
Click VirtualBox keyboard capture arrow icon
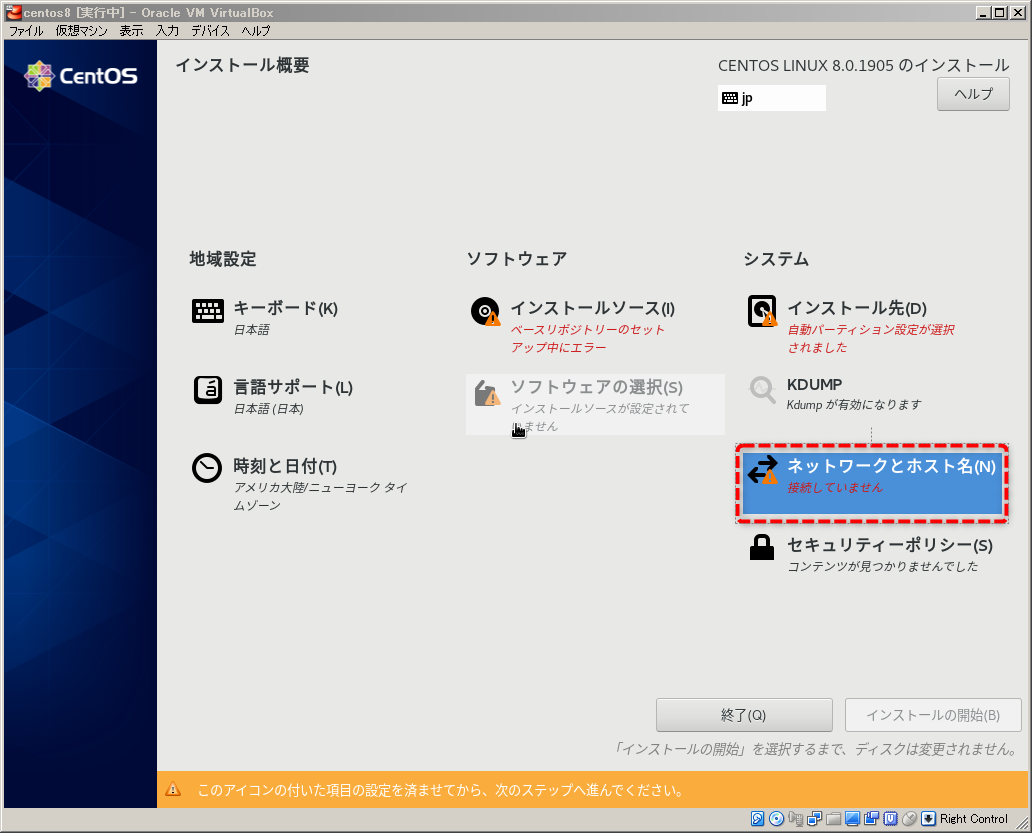tap(928, 819)
